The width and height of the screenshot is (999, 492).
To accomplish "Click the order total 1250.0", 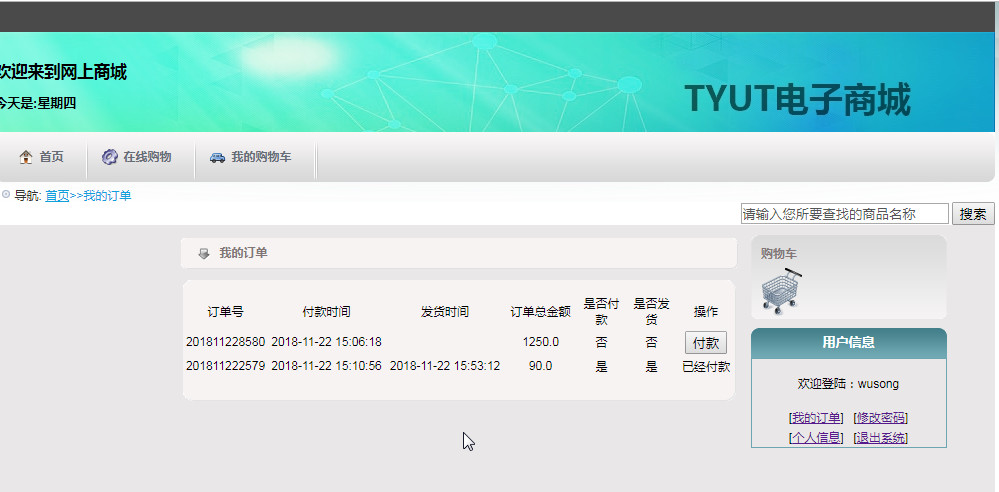I will (x=540, y=342).
